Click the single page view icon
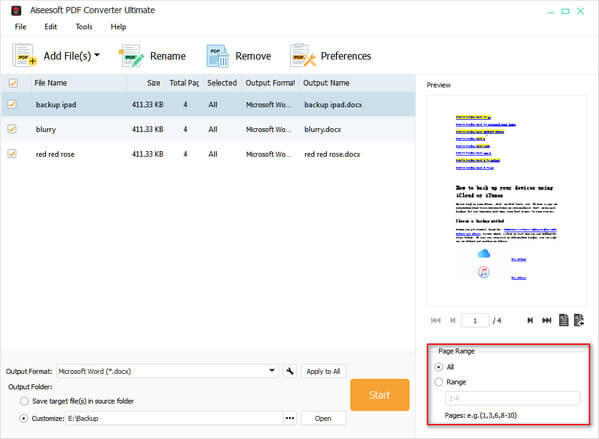This screenshot has width=599, height=439. (x=563, y=320)
